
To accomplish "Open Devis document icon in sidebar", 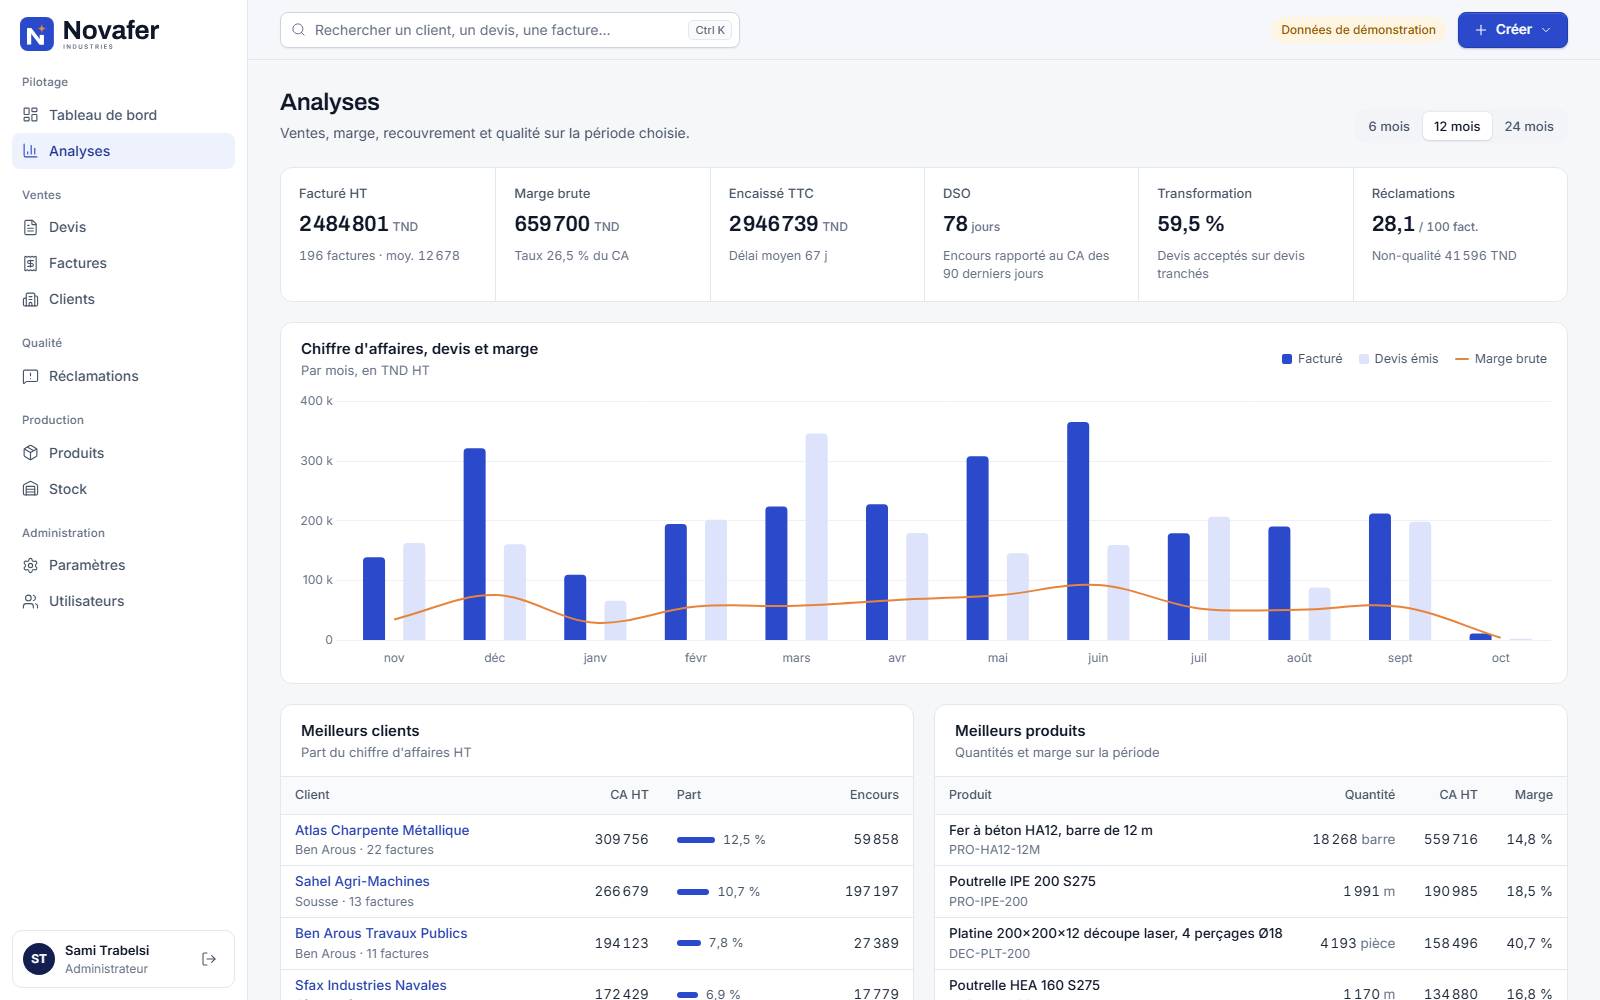I will [31, 227].
